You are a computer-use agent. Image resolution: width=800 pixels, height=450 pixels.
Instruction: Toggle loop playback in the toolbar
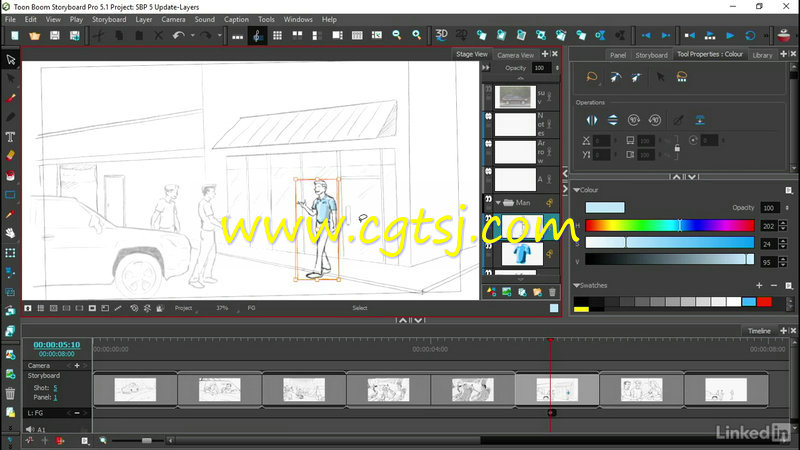pyautogui.click(x=750, y=35)
